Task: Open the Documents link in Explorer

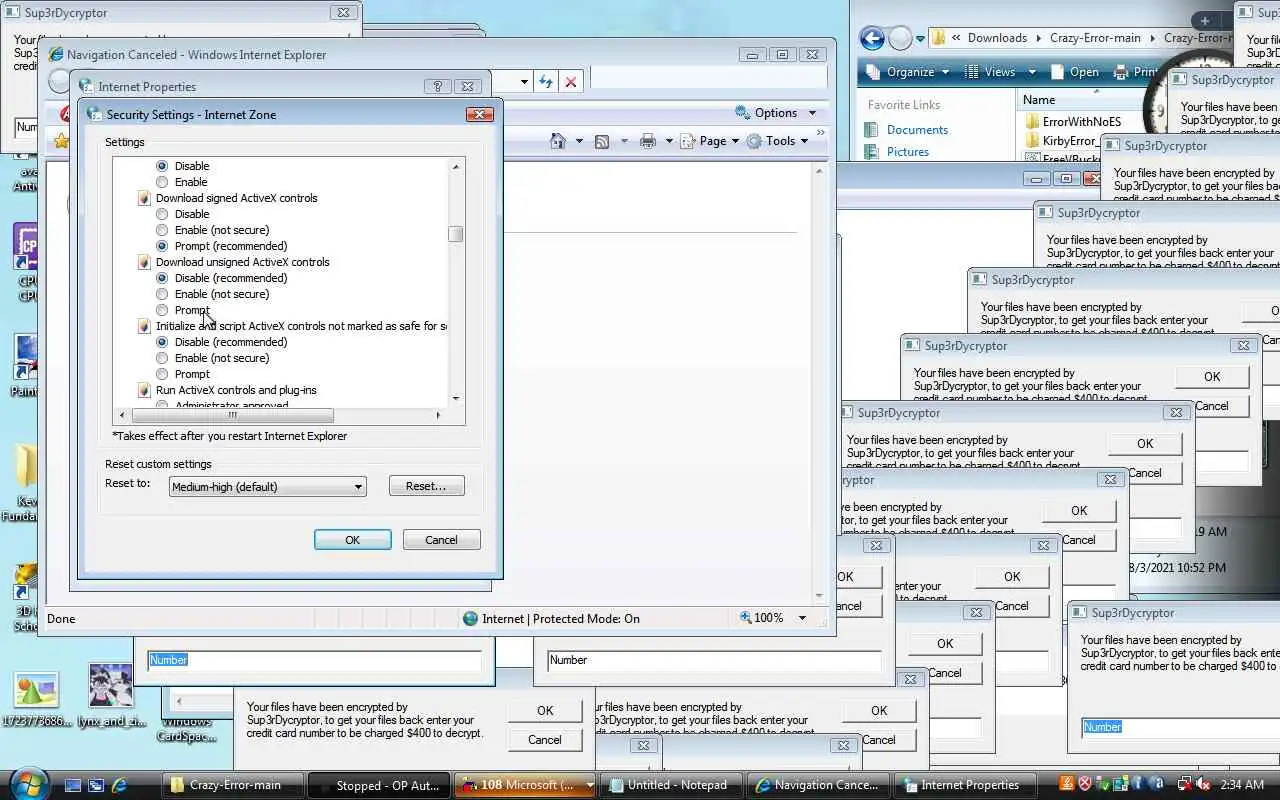Action: (x=917, y=130)
